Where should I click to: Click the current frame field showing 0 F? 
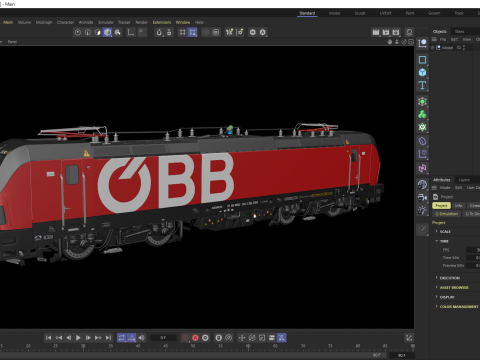pos(163,338)
